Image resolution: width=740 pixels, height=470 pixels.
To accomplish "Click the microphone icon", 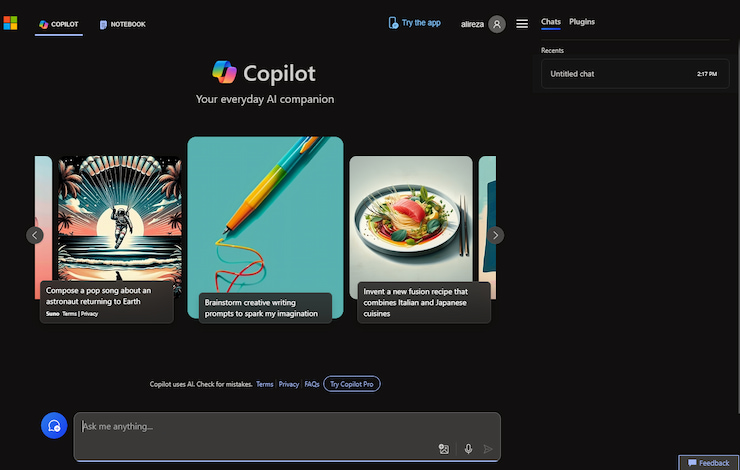I will (x=468, y=449).
